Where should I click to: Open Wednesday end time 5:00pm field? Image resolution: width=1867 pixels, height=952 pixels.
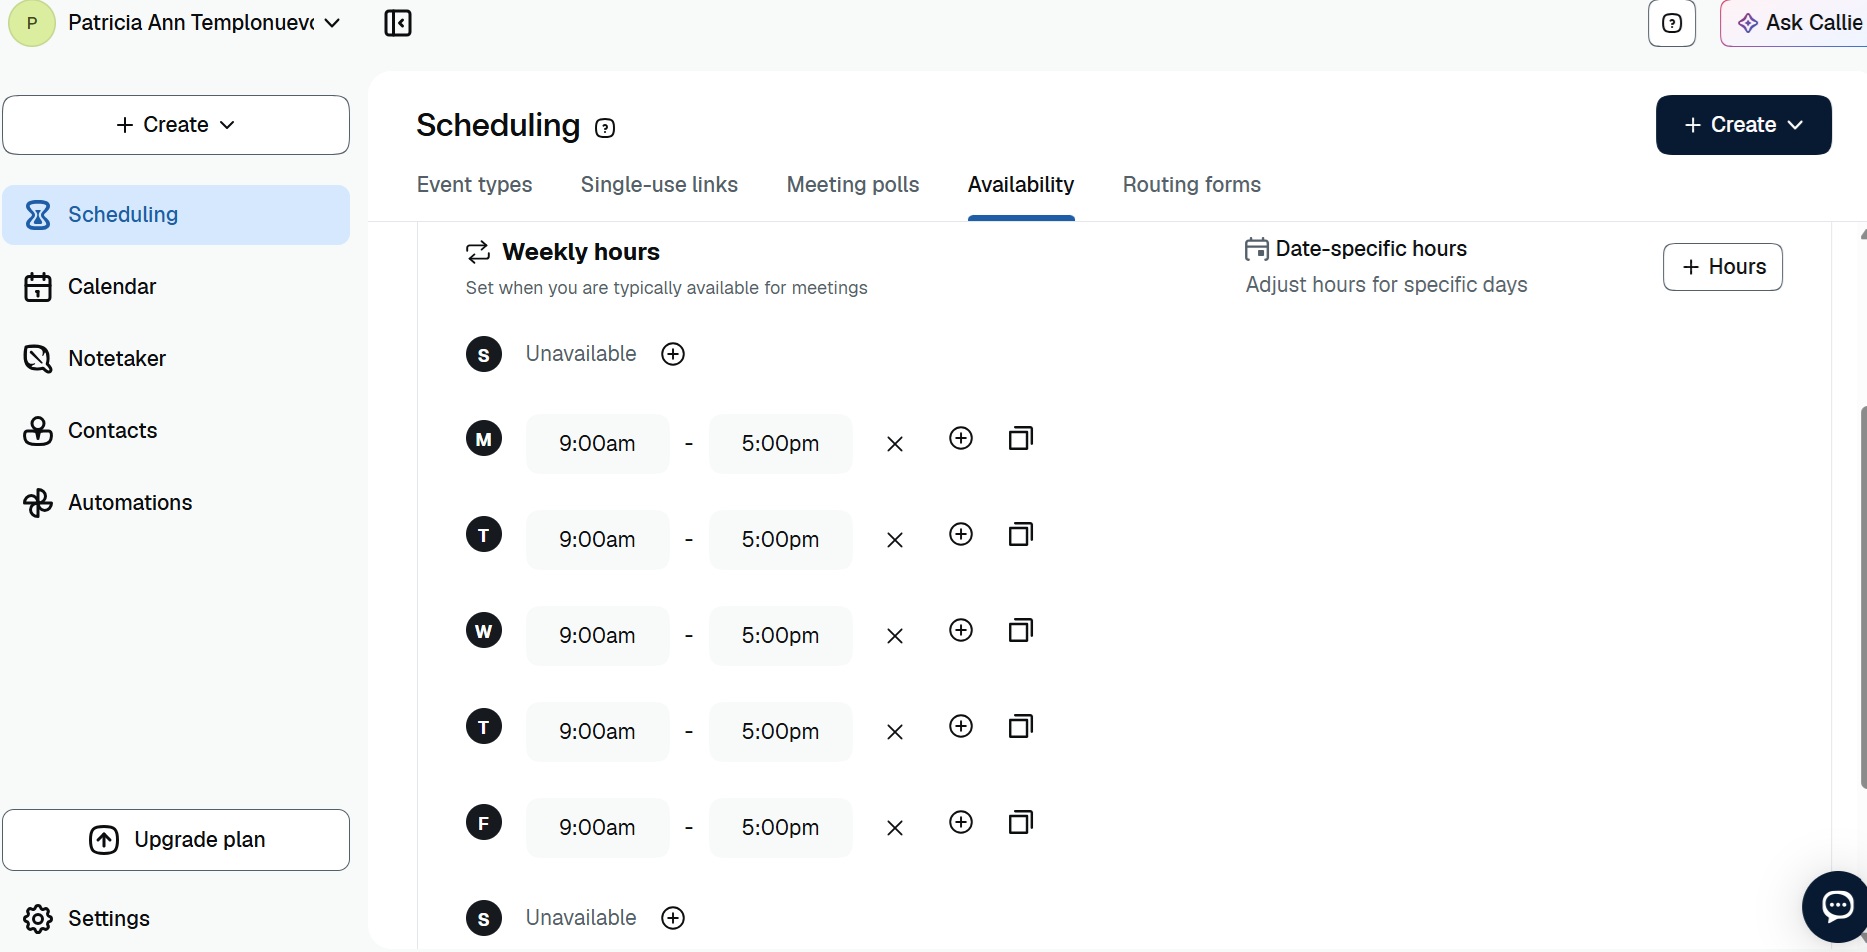click(780, 636)
